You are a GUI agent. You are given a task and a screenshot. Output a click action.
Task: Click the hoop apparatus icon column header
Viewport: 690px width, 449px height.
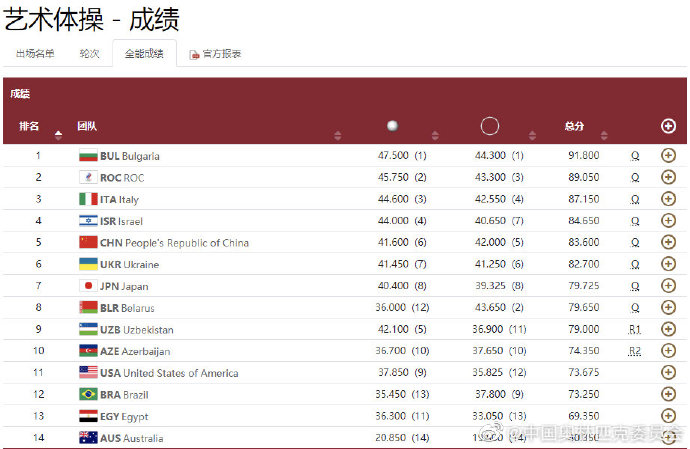[x=490, y=126]
